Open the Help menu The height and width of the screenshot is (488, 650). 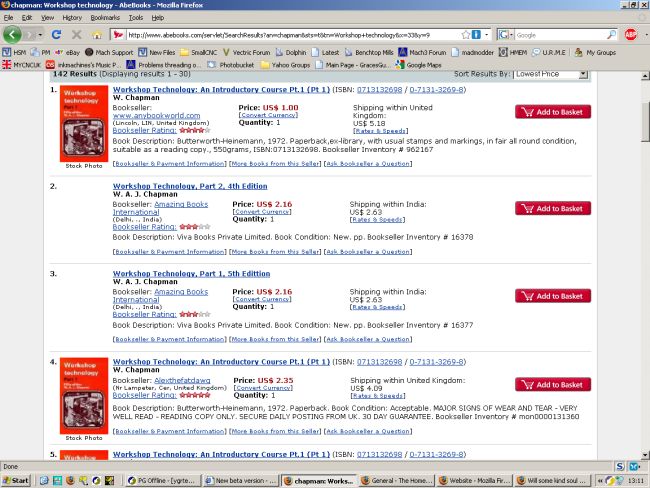coord(158,17)
